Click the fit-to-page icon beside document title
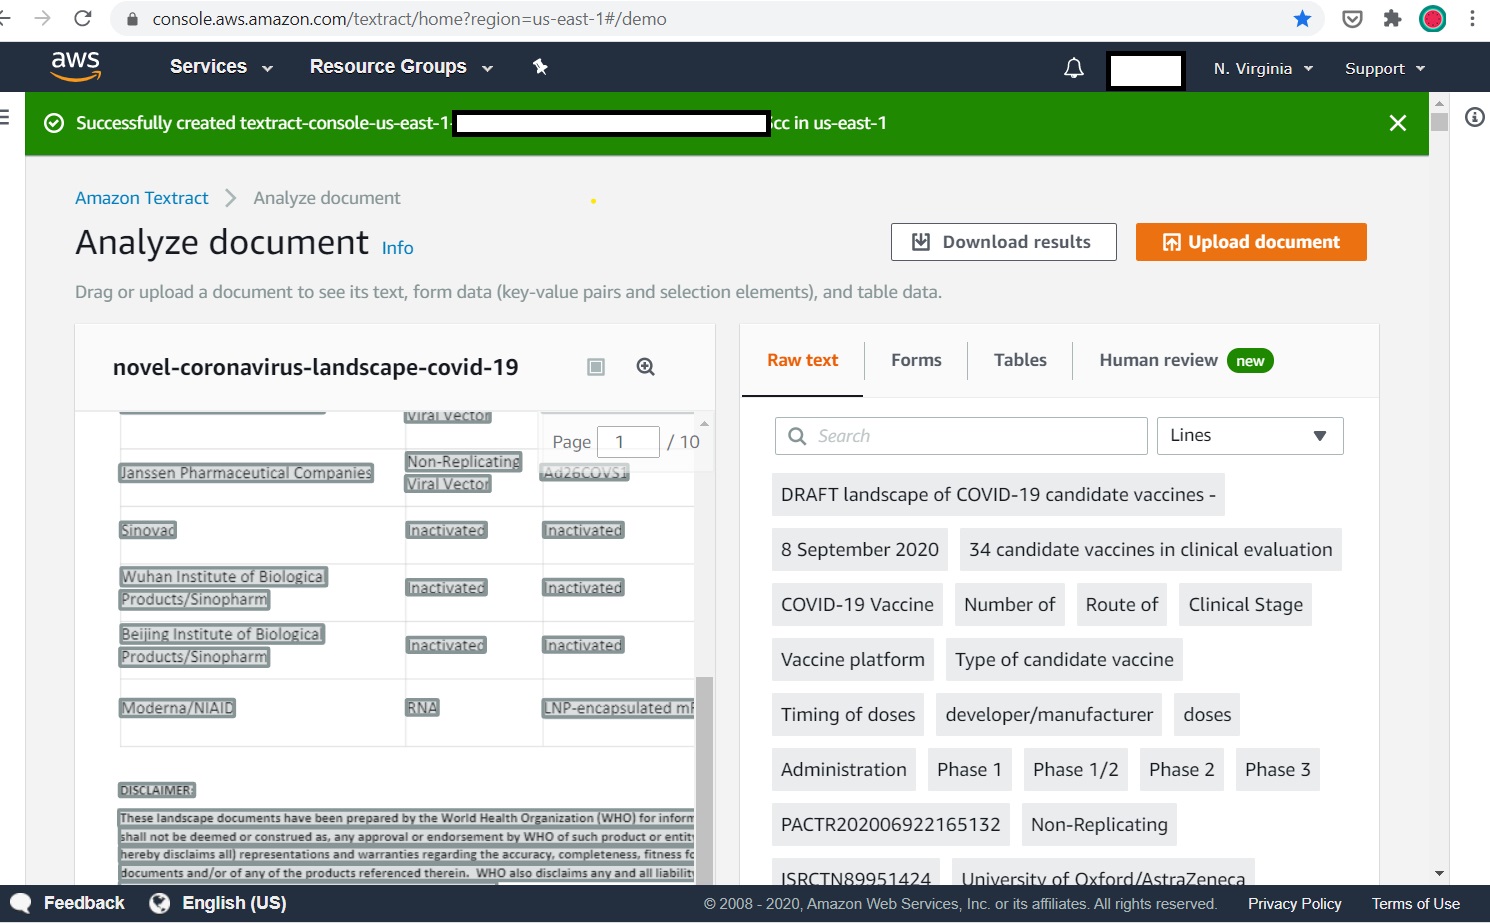 [596, 367]
